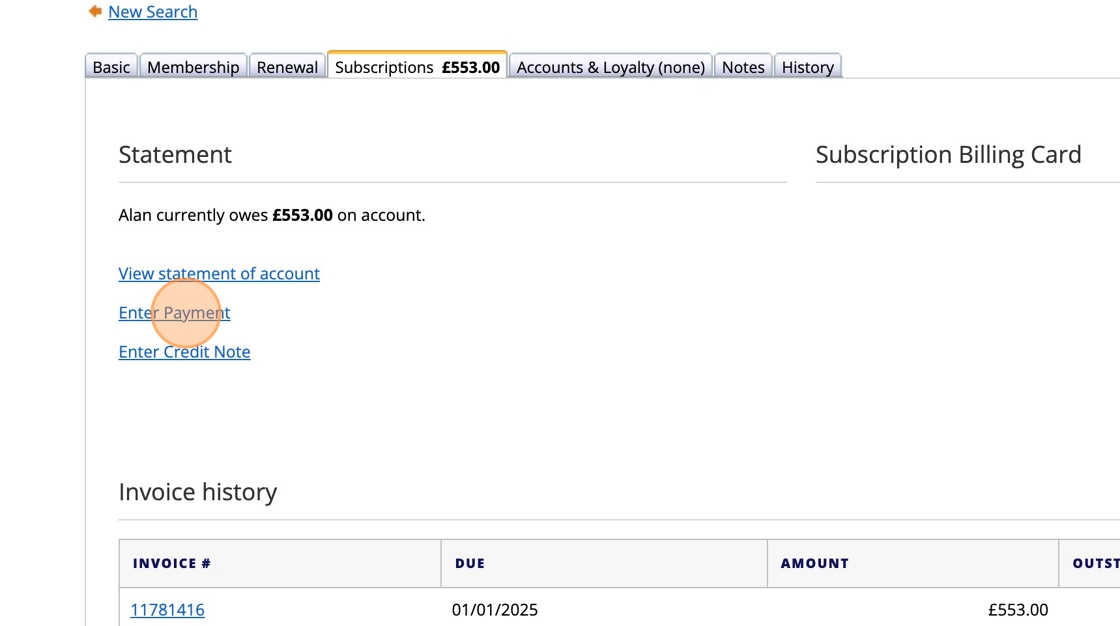Go to Accounts & Loyalty tab
This screenshot has height=626, width=1120.
pos(610,67)
